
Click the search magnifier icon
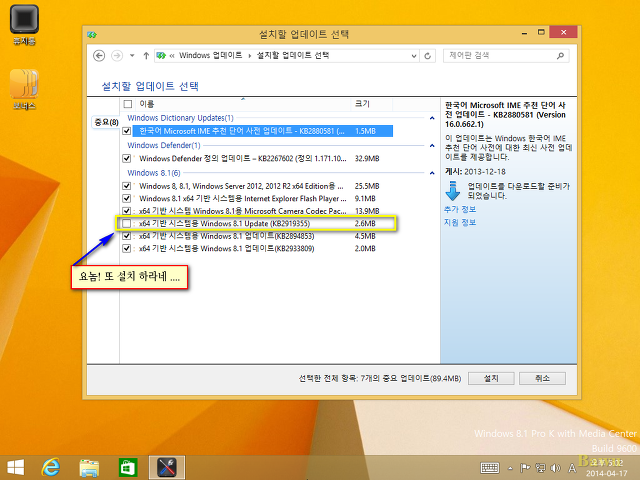tap(560, 56)
